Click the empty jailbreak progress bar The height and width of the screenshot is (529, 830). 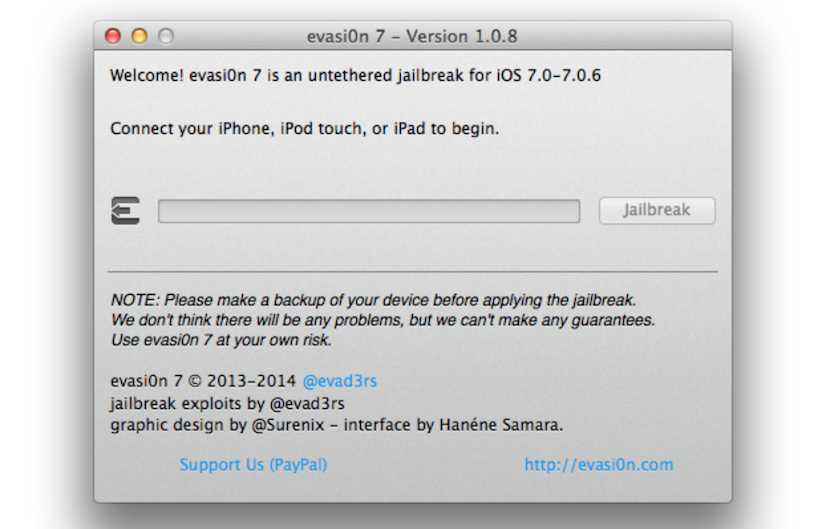point(369,211)
